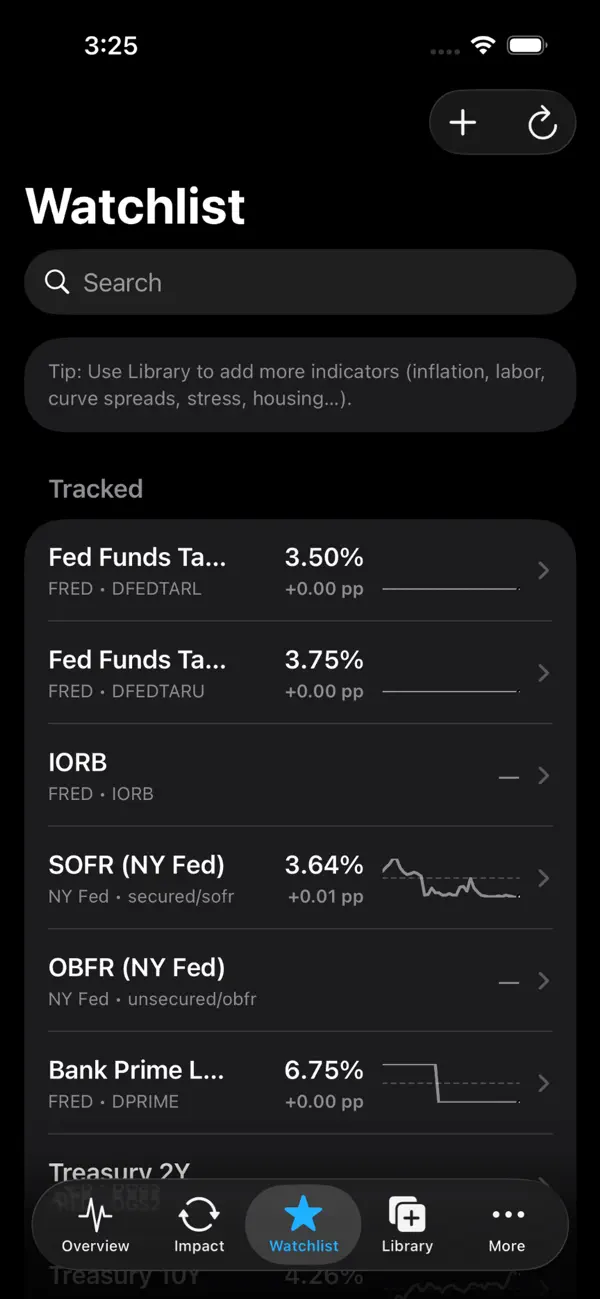Viewport: 600px width, 1299px height.
Task: Tap the Library tip banner
Action: click(x=300, y=384)
